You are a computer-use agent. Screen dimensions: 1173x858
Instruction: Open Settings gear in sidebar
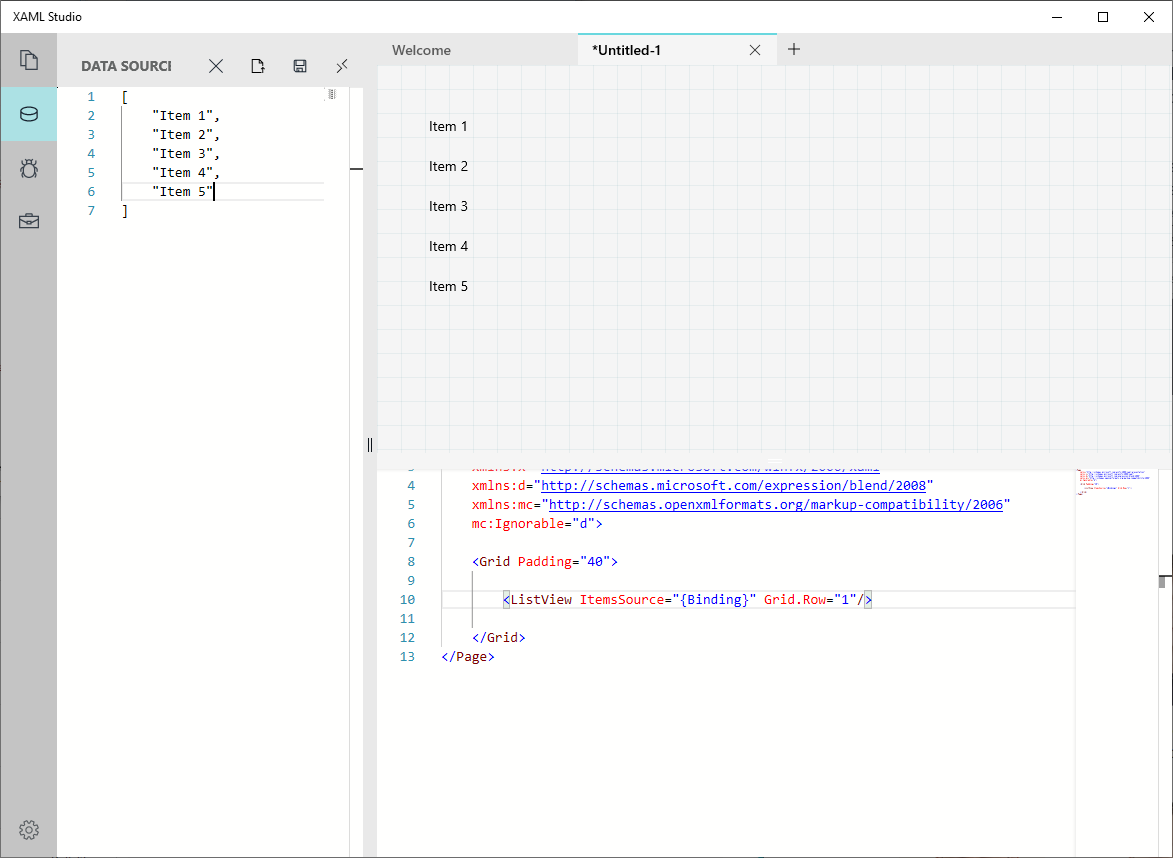tap(29, 830)
